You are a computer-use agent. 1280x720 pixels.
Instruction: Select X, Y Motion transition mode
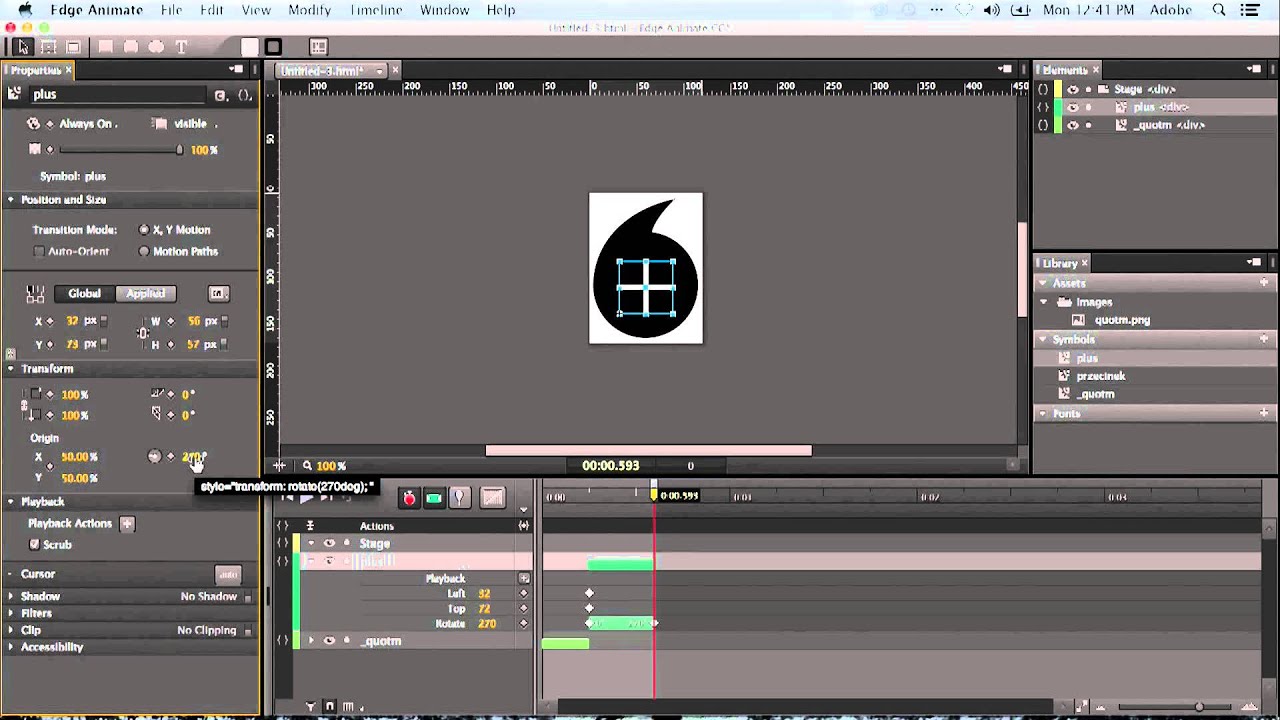[144, 230]
